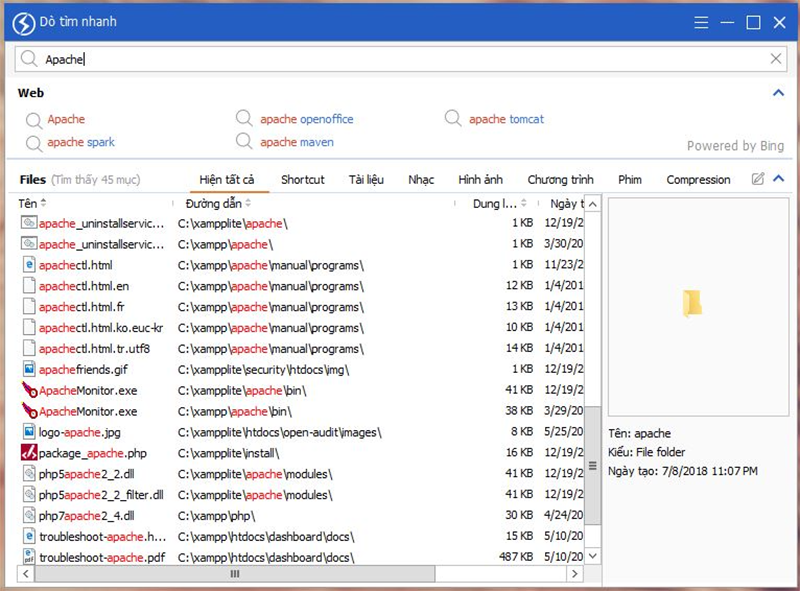Click icon of apache_uninstallservice in xampplite
The height and width of the screenshot is (591, 800).
29,223
